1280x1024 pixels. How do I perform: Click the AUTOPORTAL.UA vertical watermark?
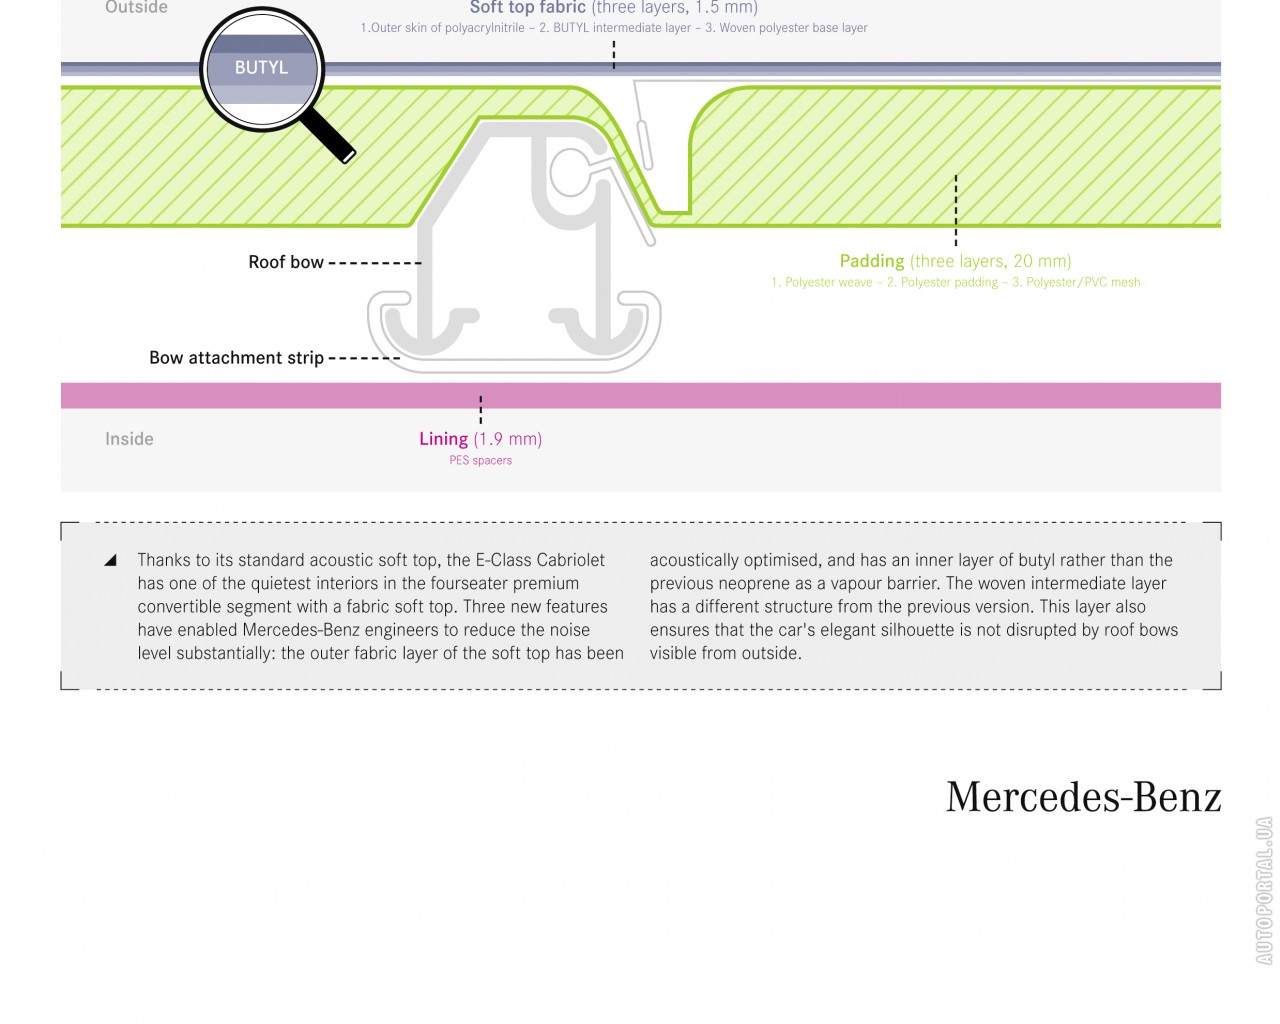(1264, 890)
